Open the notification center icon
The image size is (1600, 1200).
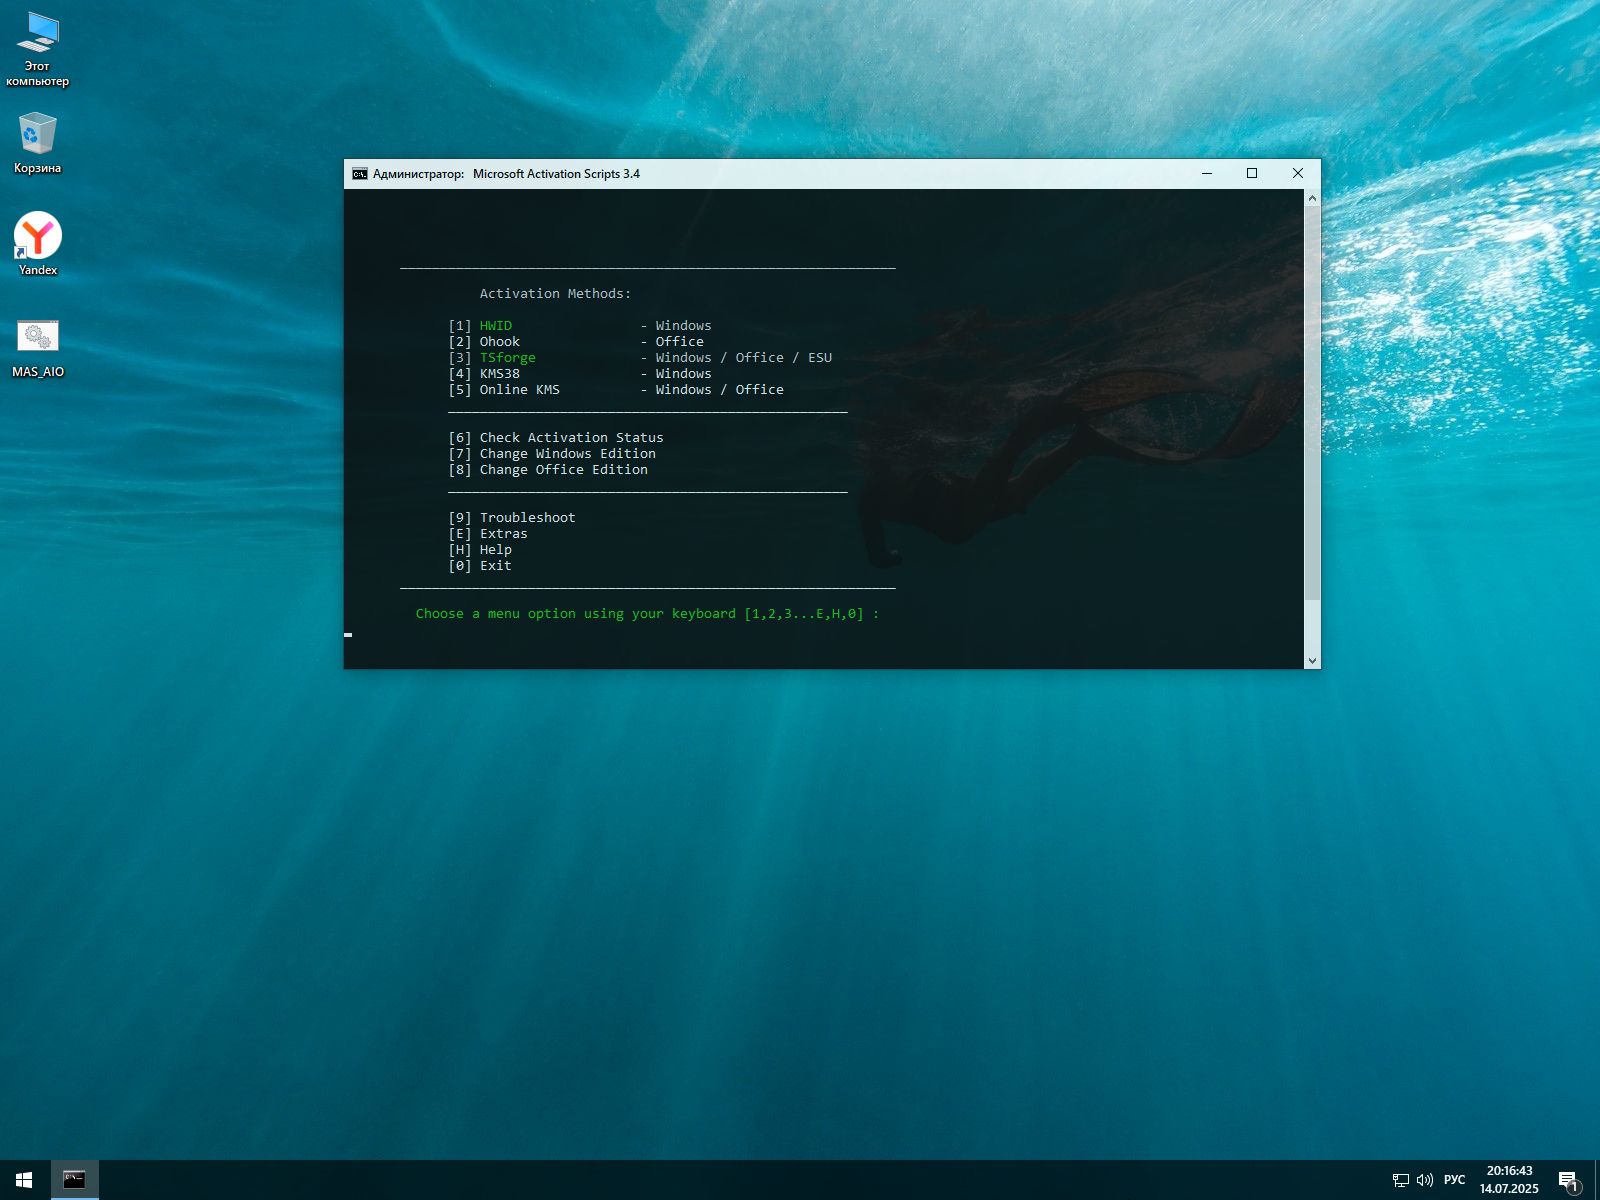(x=1569, y=1181)
